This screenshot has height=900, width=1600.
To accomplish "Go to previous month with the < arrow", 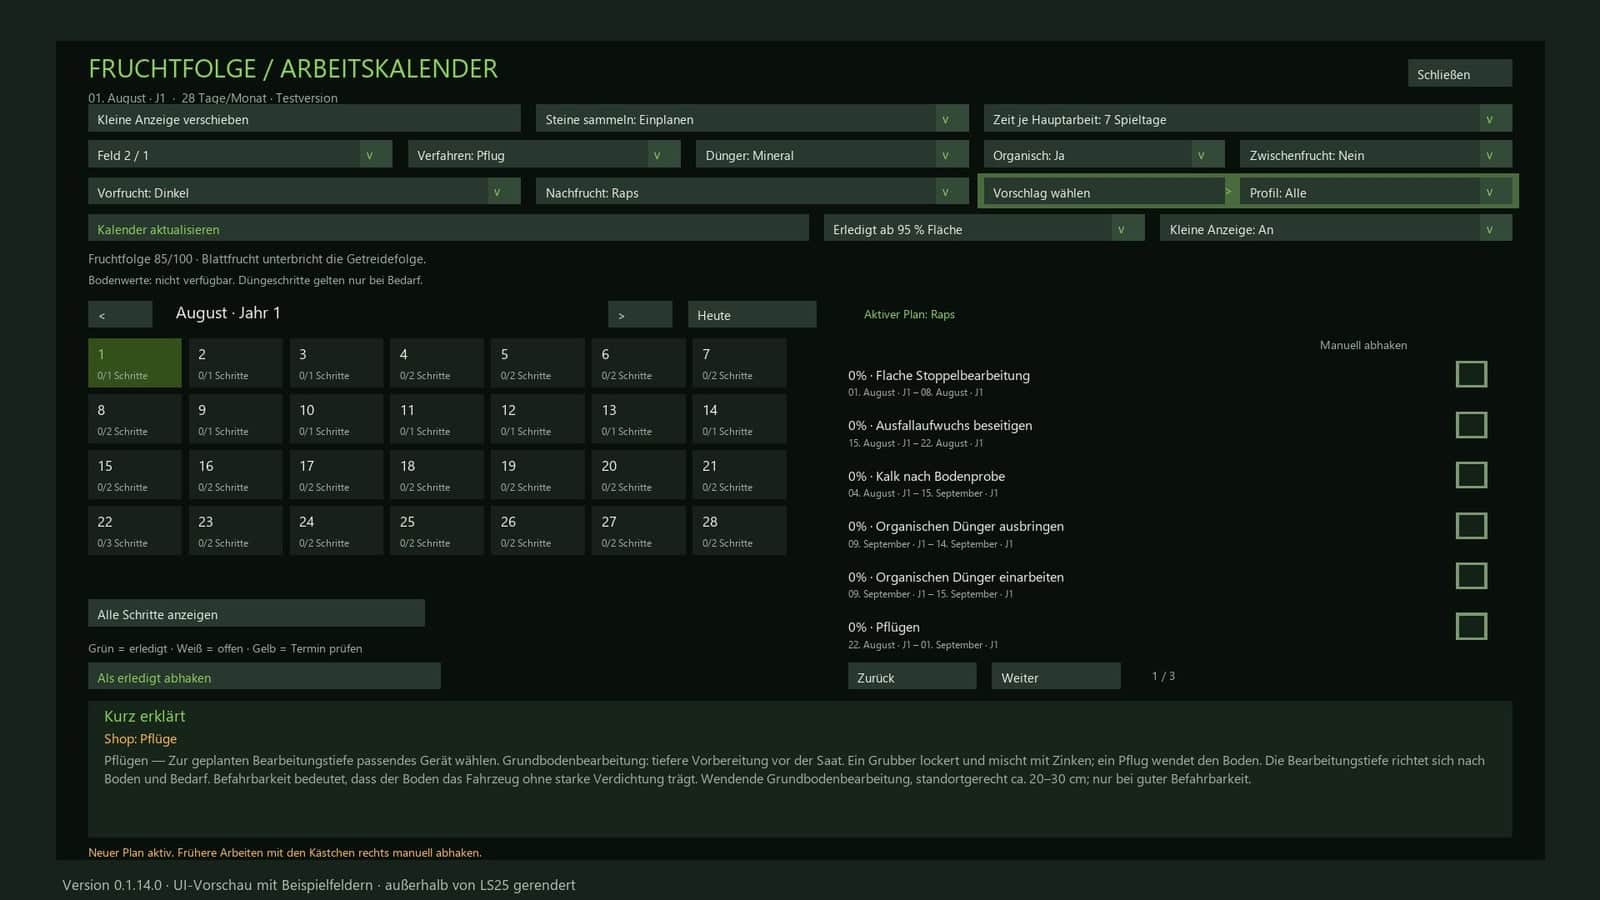I will tap(120, 315).
